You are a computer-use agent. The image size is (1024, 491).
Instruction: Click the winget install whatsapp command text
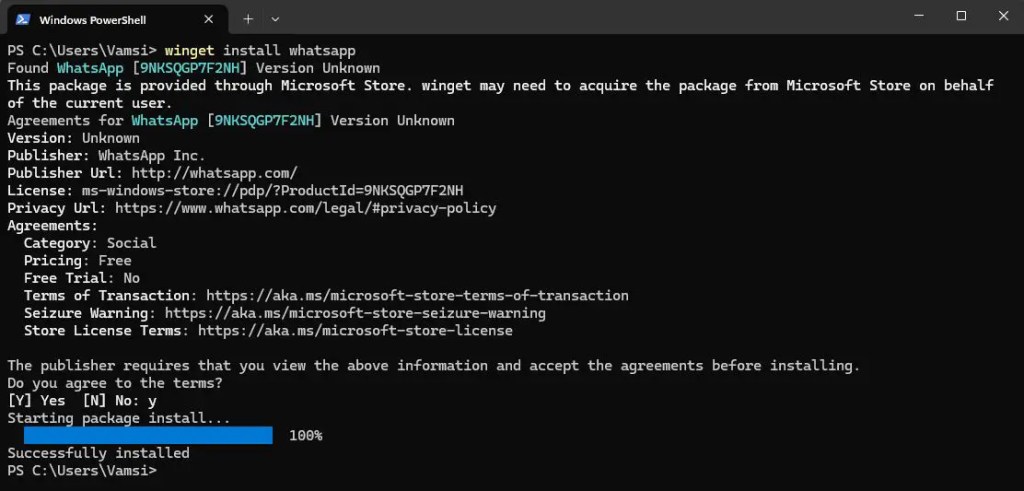(x=260, y=50)
